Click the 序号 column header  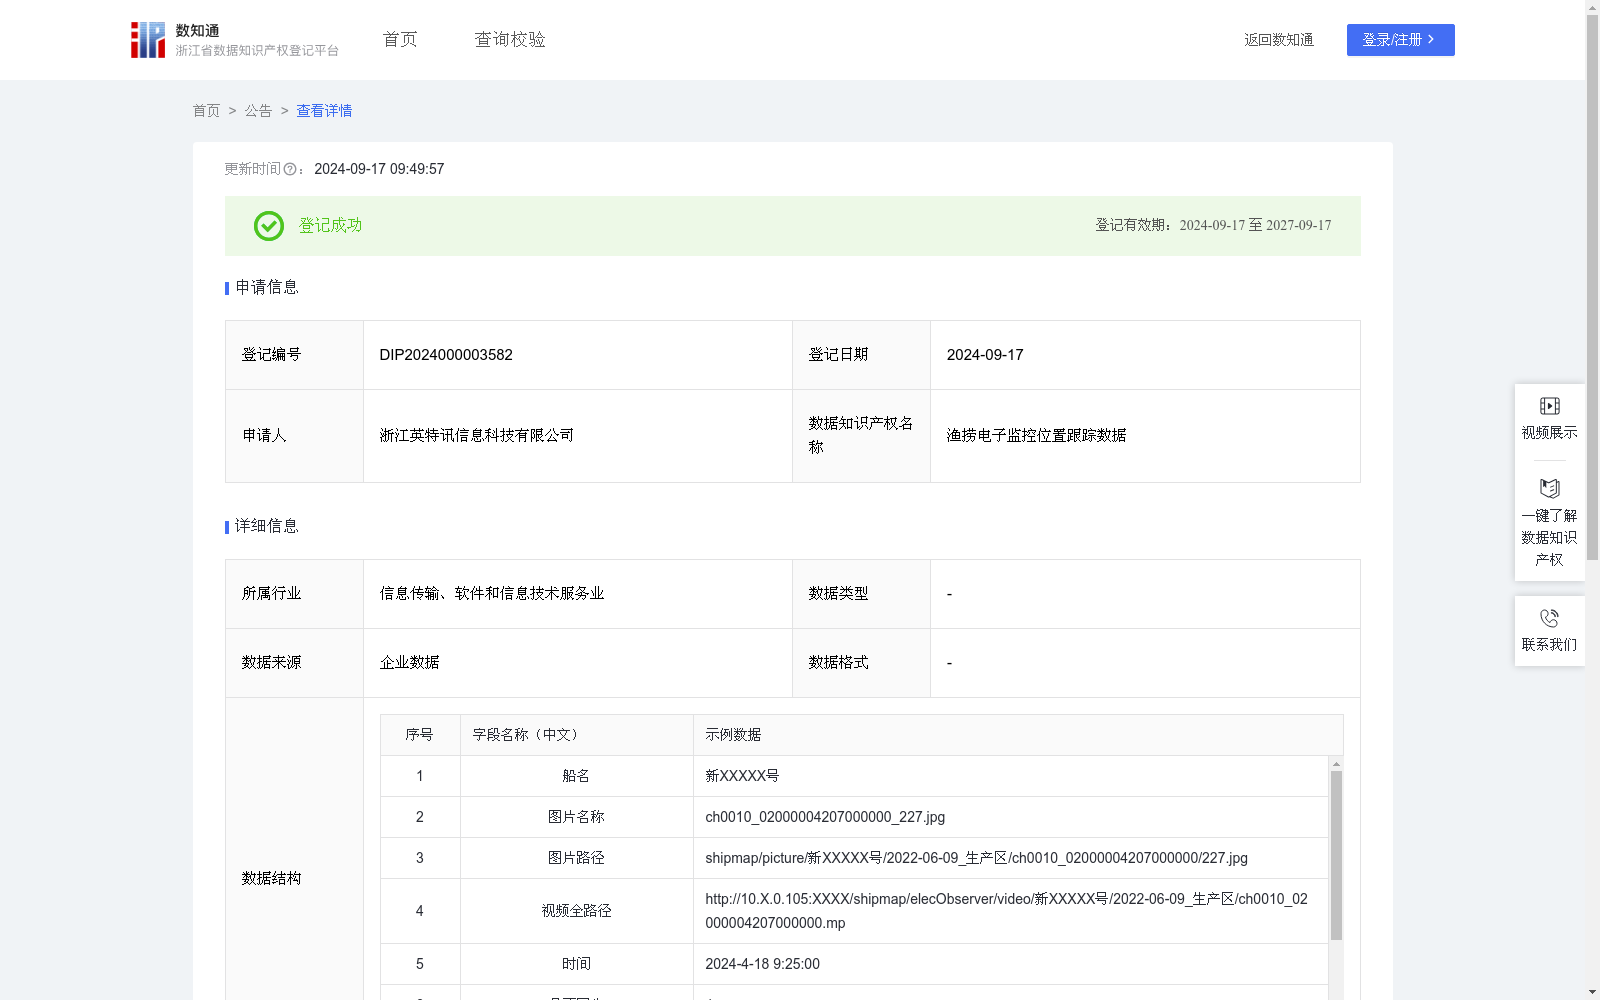tap(420, 735)
